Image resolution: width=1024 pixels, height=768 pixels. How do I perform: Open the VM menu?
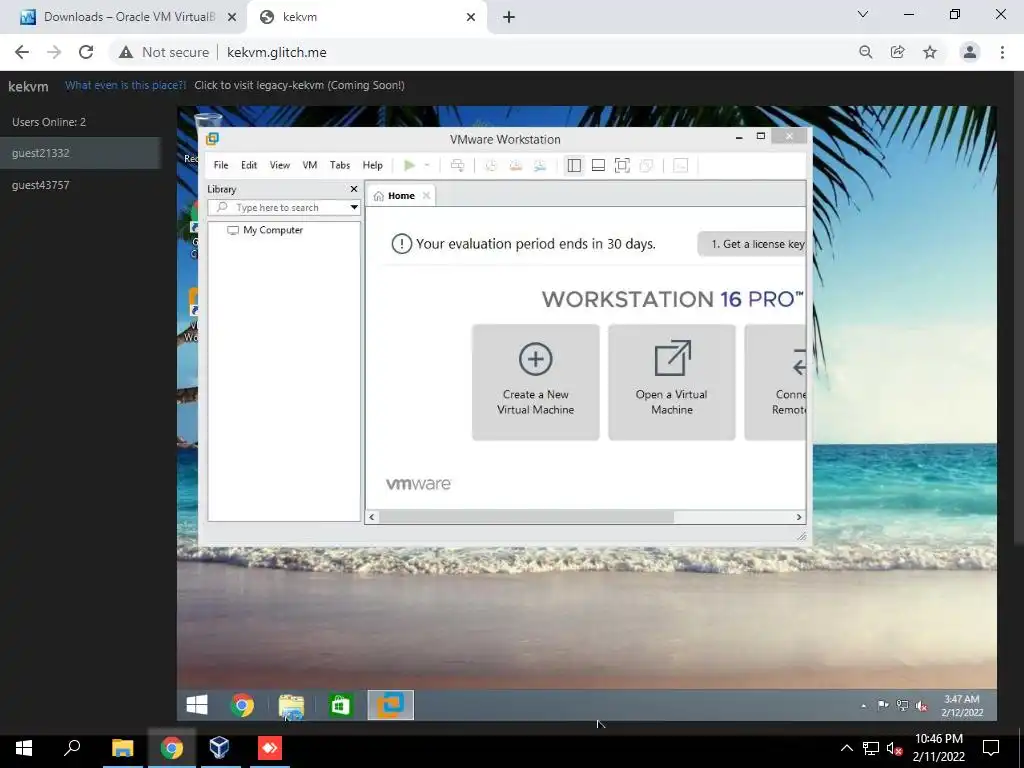coord(310,165)
